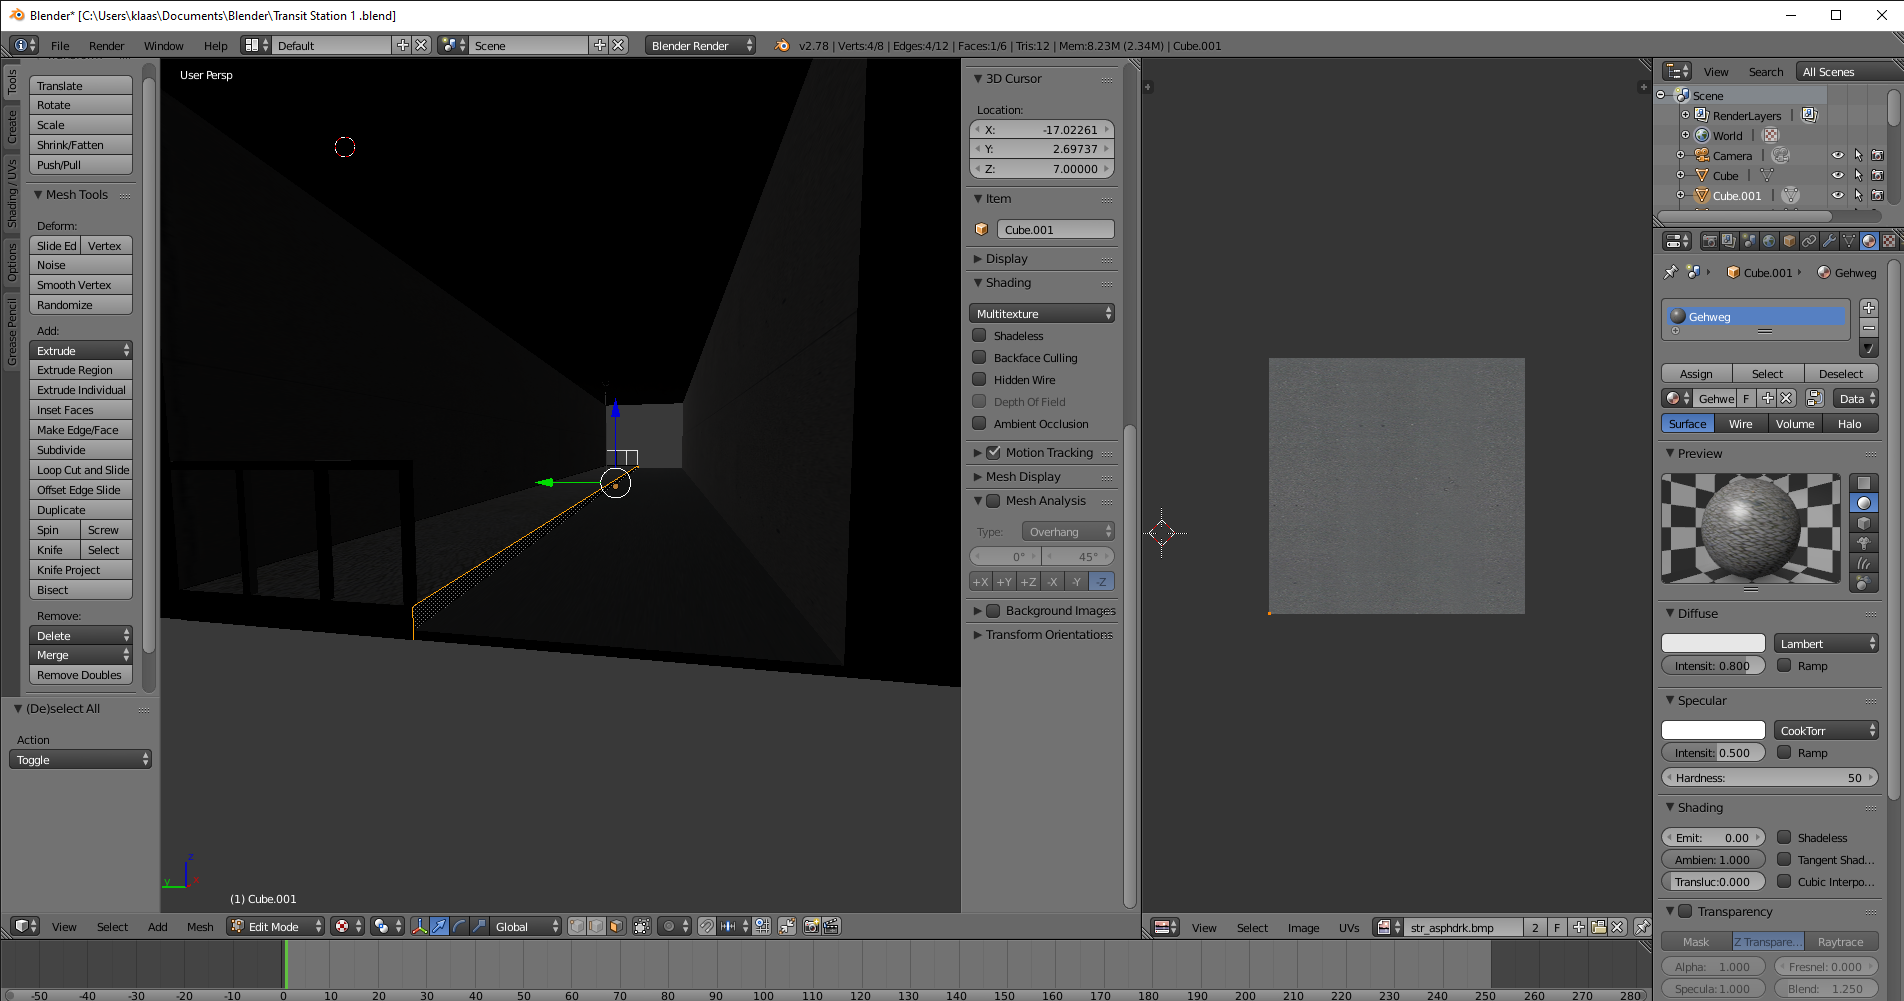This screenshot has width=1904, height=1001.
Task: Enable the Backface Culling checkbox
Action: 980,358
